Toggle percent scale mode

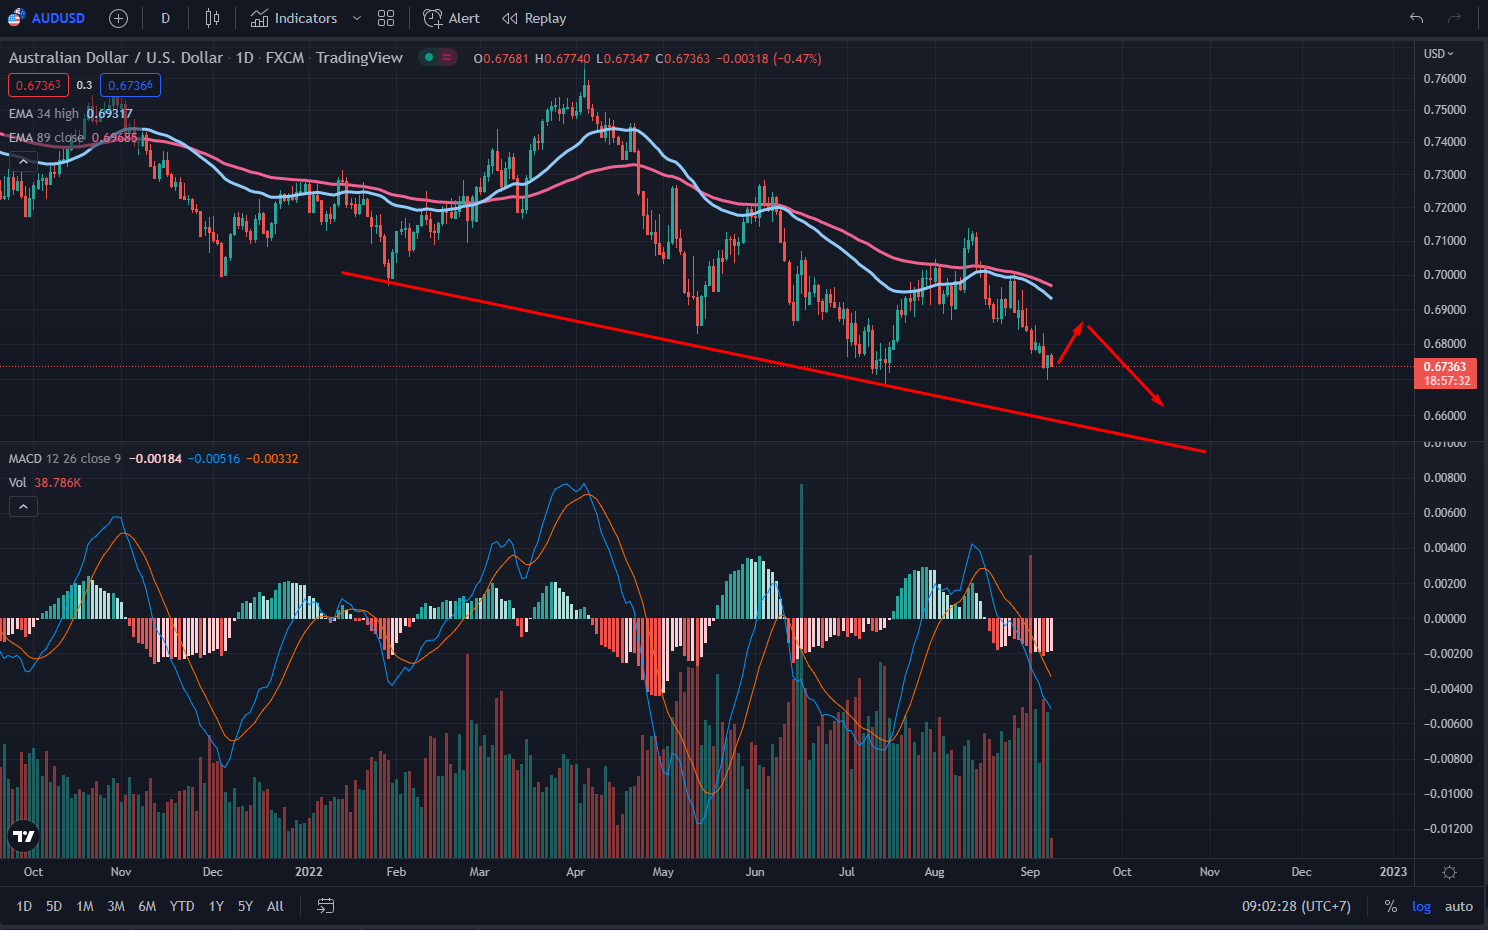pos(1390,906)
